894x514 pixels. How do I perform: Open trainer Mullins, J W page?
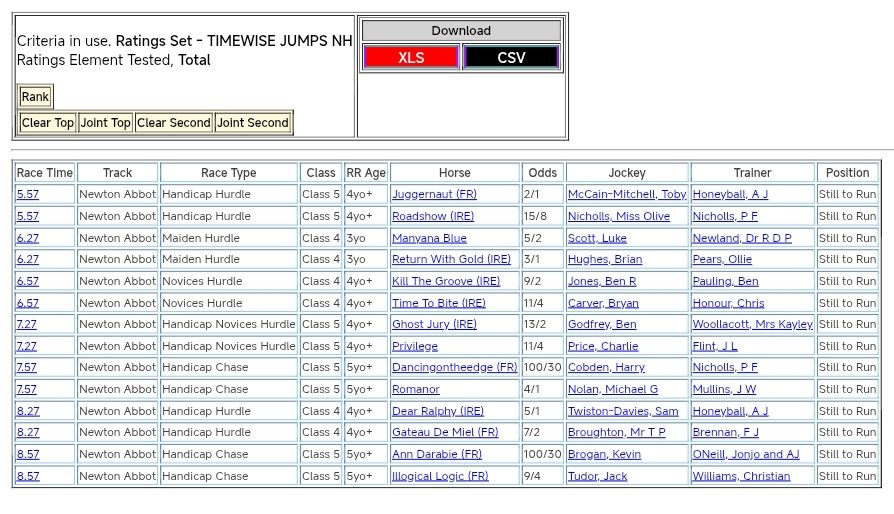(x=724, y=390)
